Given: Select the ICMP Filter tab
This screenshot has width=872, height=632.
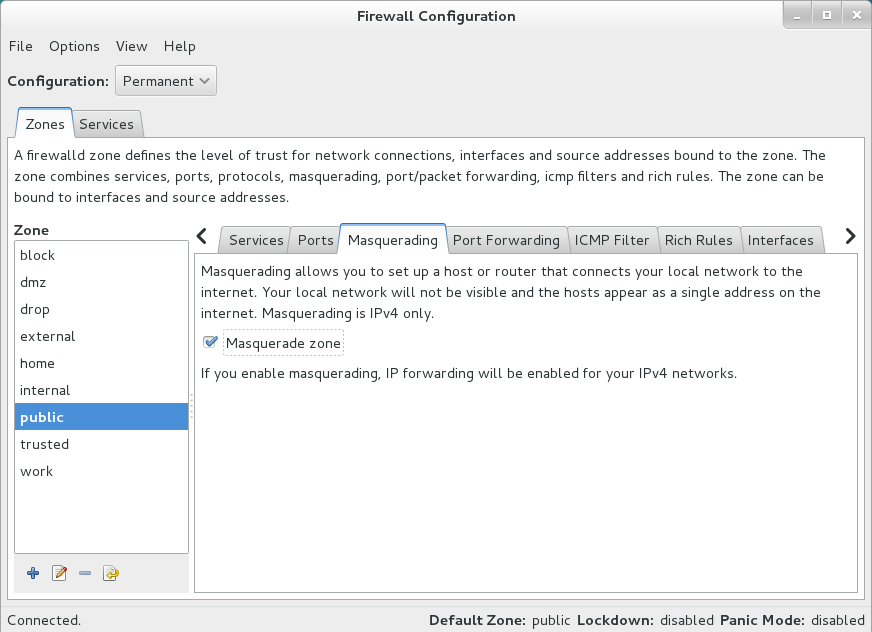Looking at the screenshot, I should tap(612, 240).
